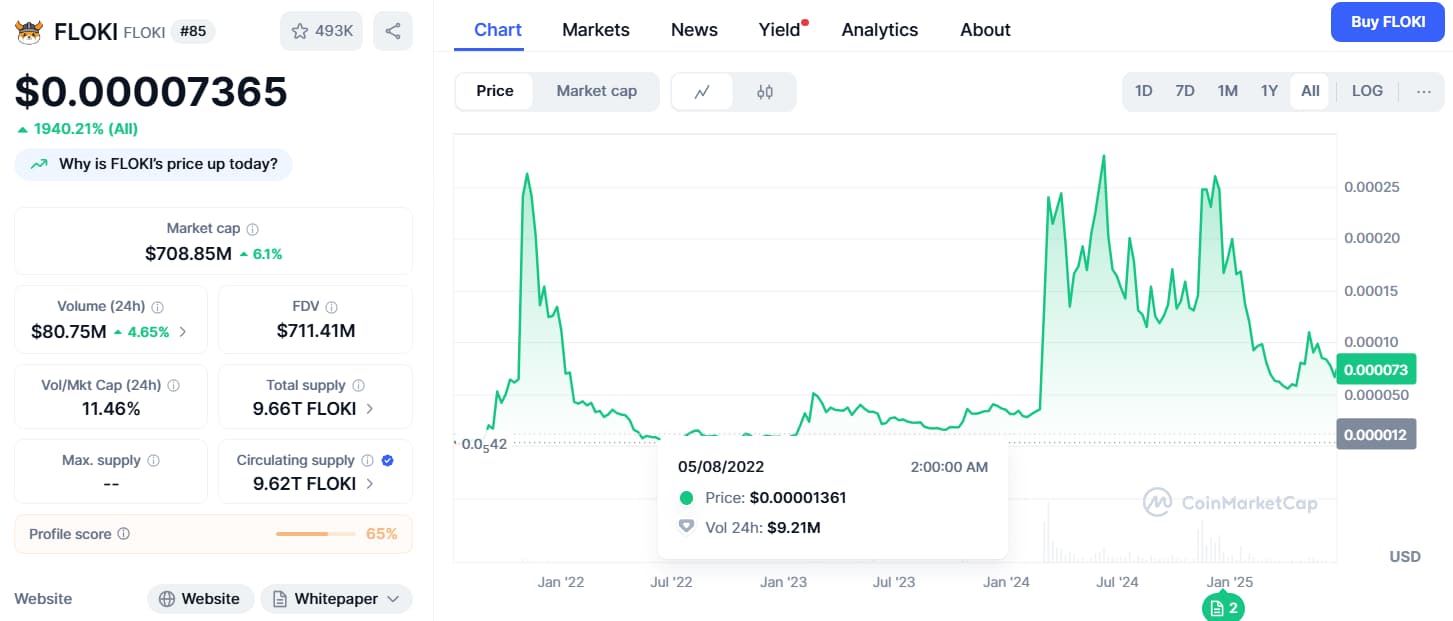
Task: Click the 11.46% Vol/Mkt Cap value
Action: pos(111,409)
